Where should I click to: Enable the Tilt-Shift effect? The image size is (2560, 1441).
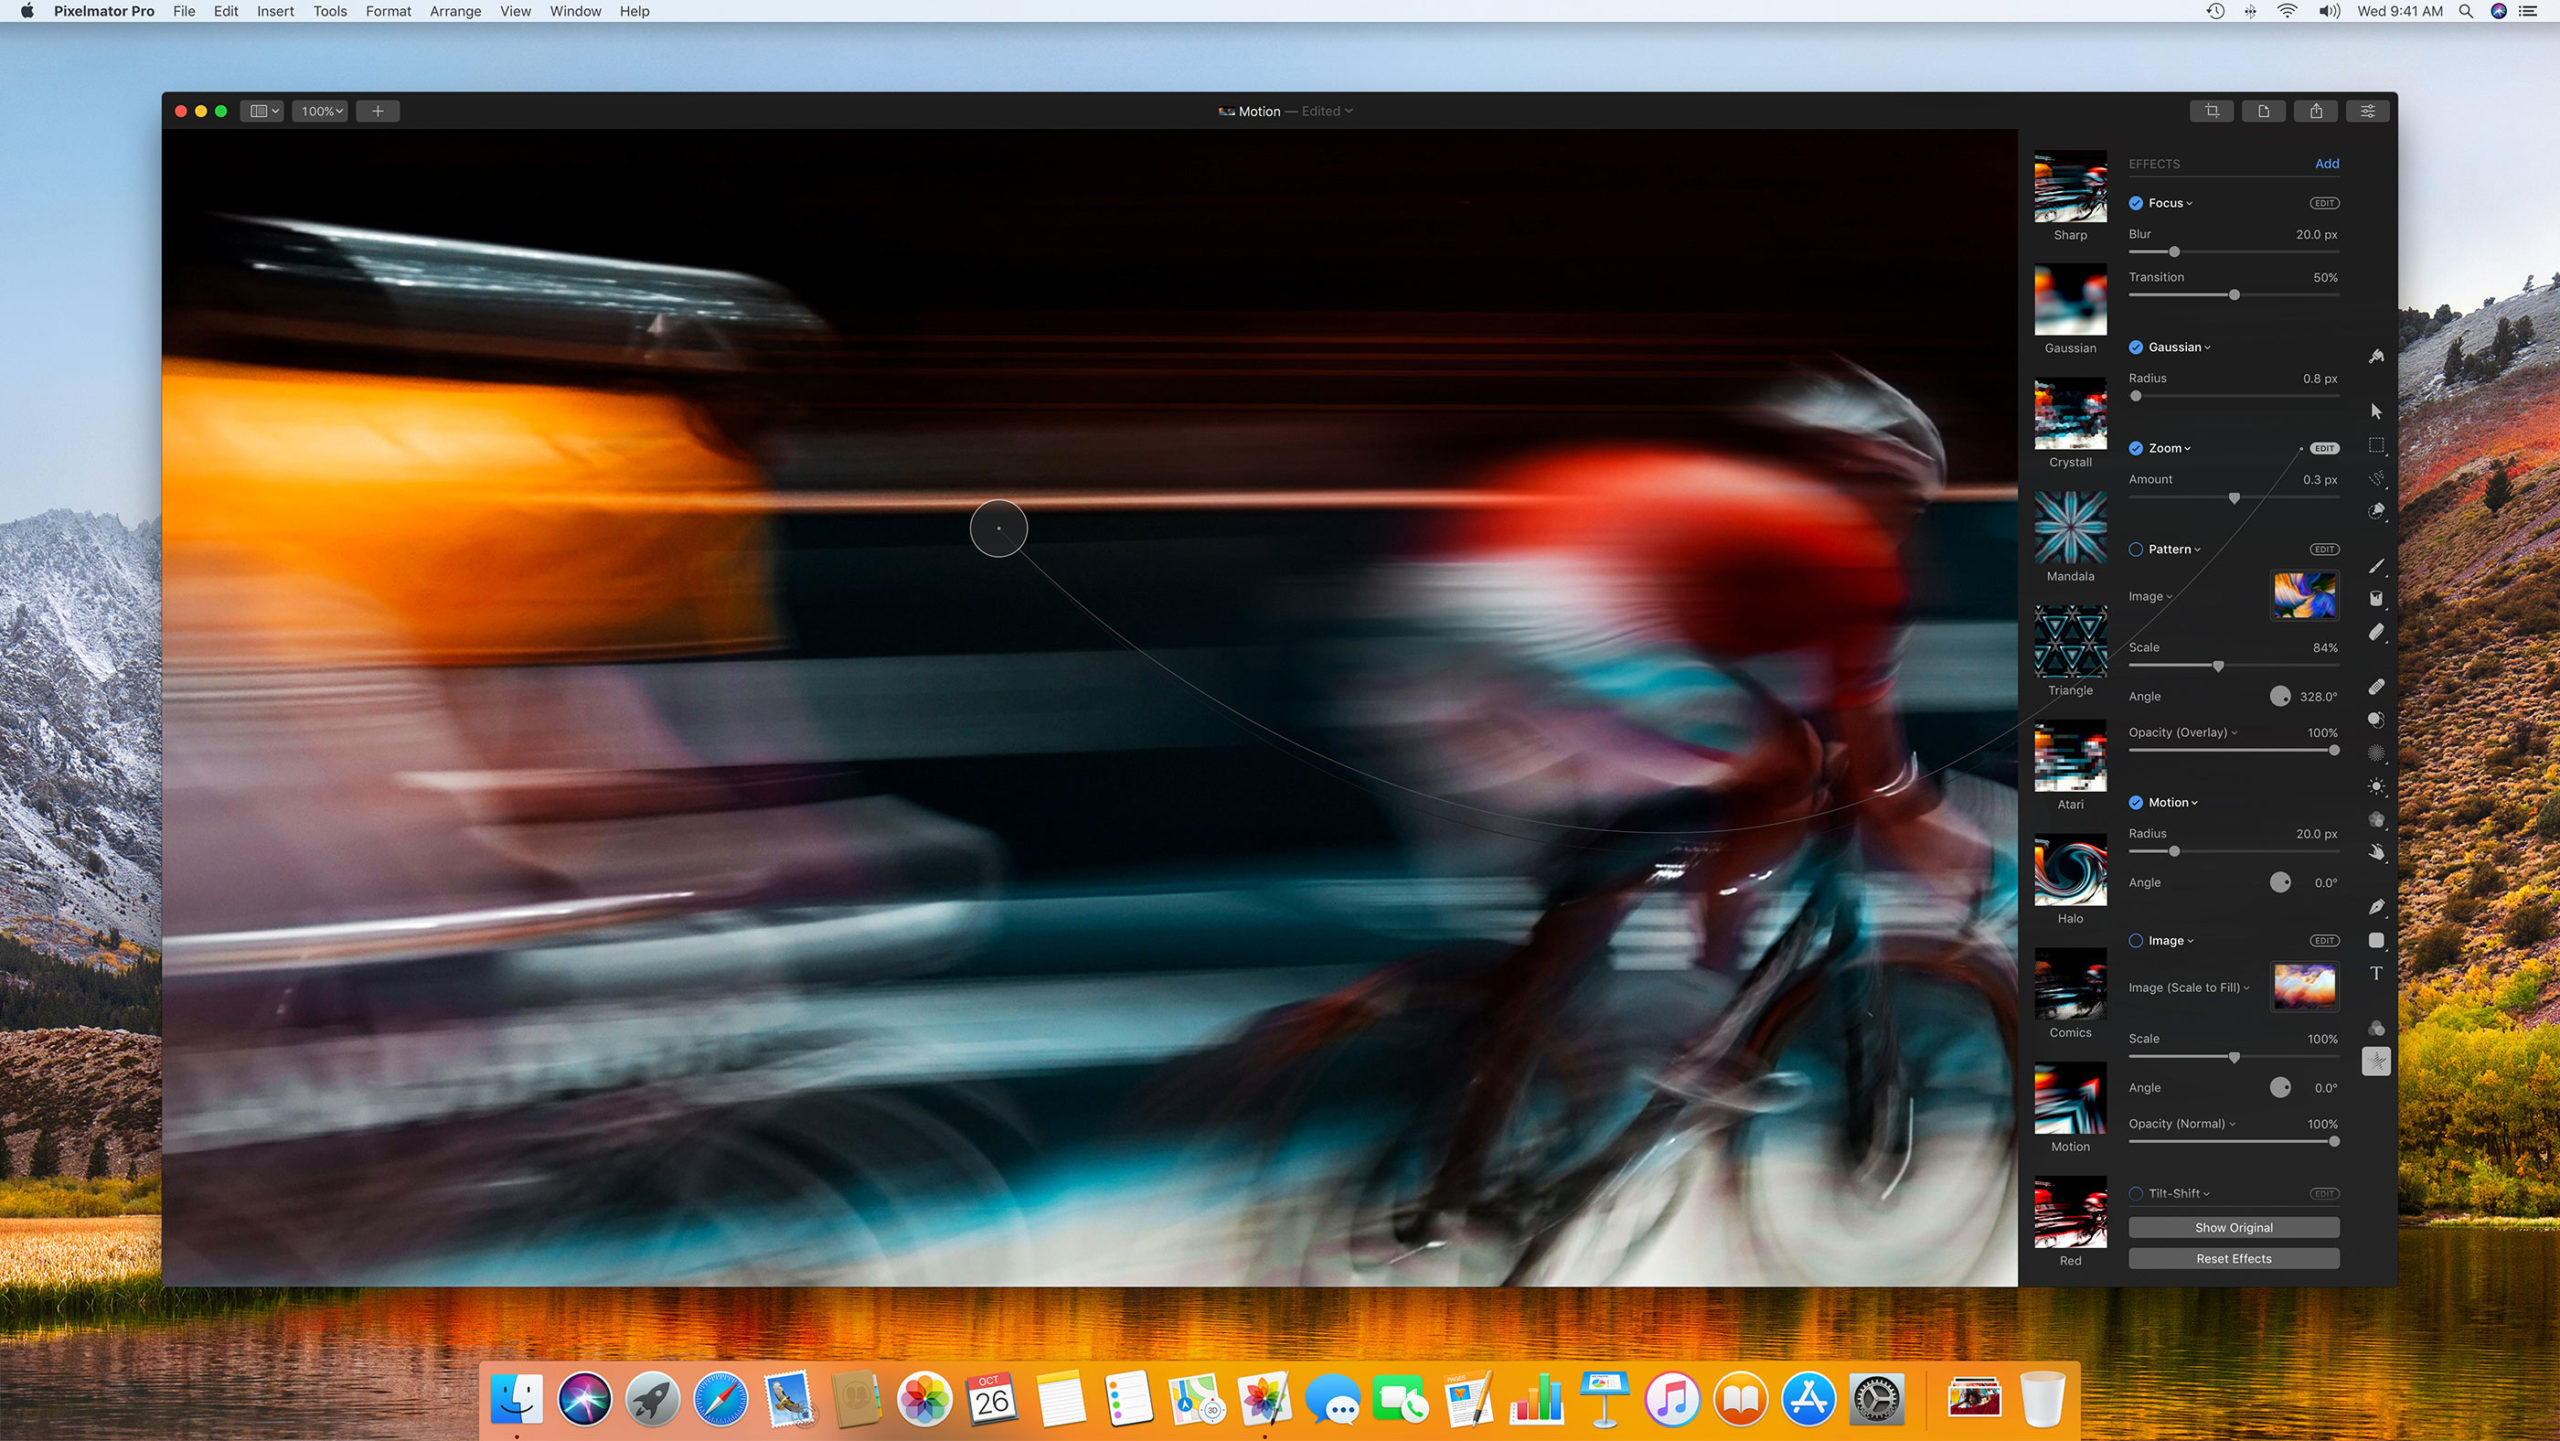pos(2136,1193)
